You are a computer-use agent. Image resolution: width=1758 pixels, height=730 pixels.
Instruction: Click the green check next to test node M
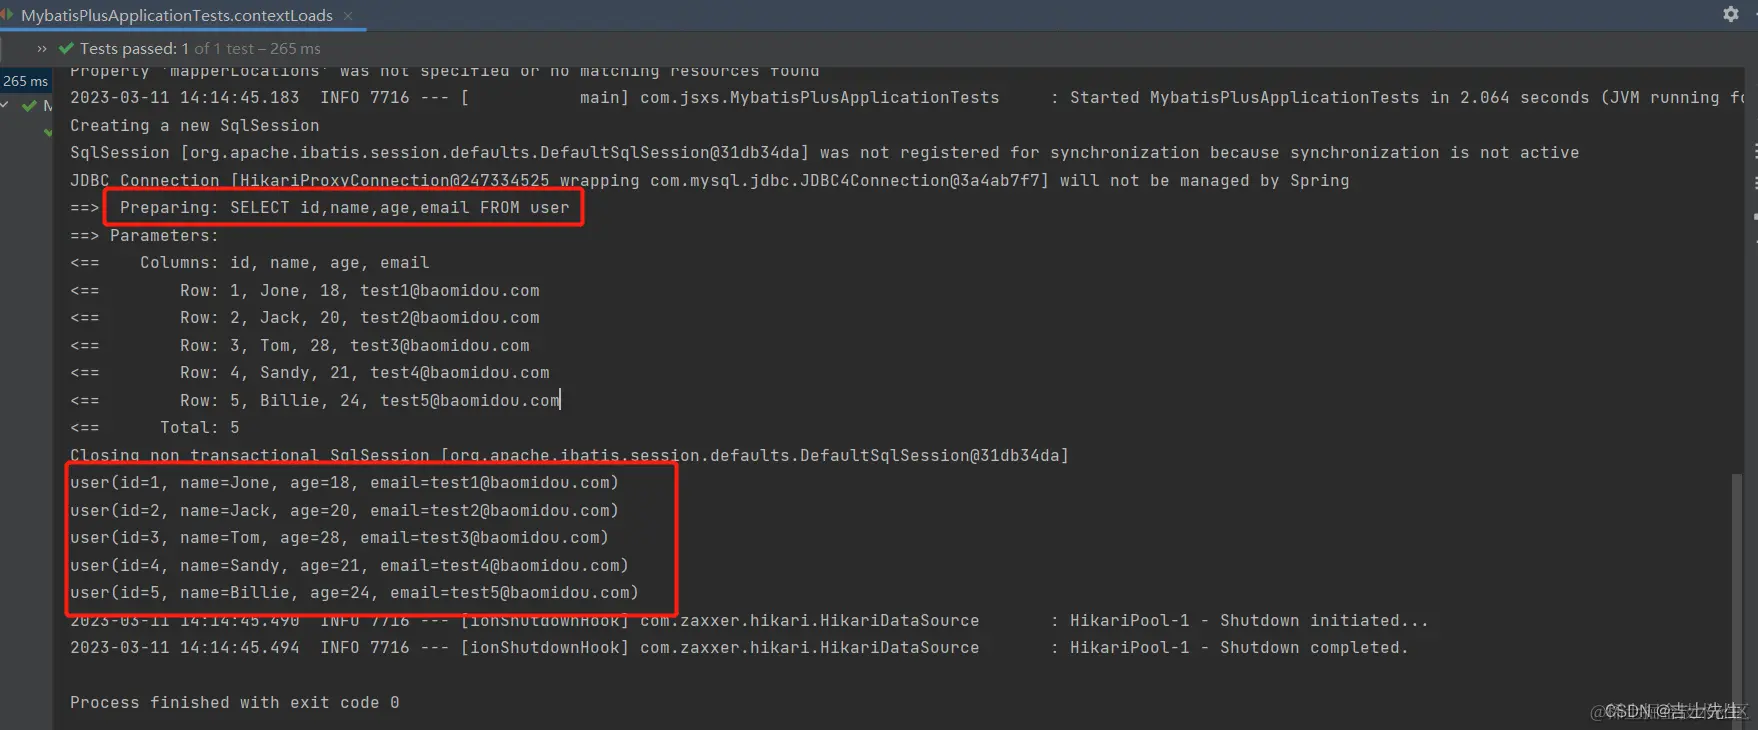click(29, 105)
